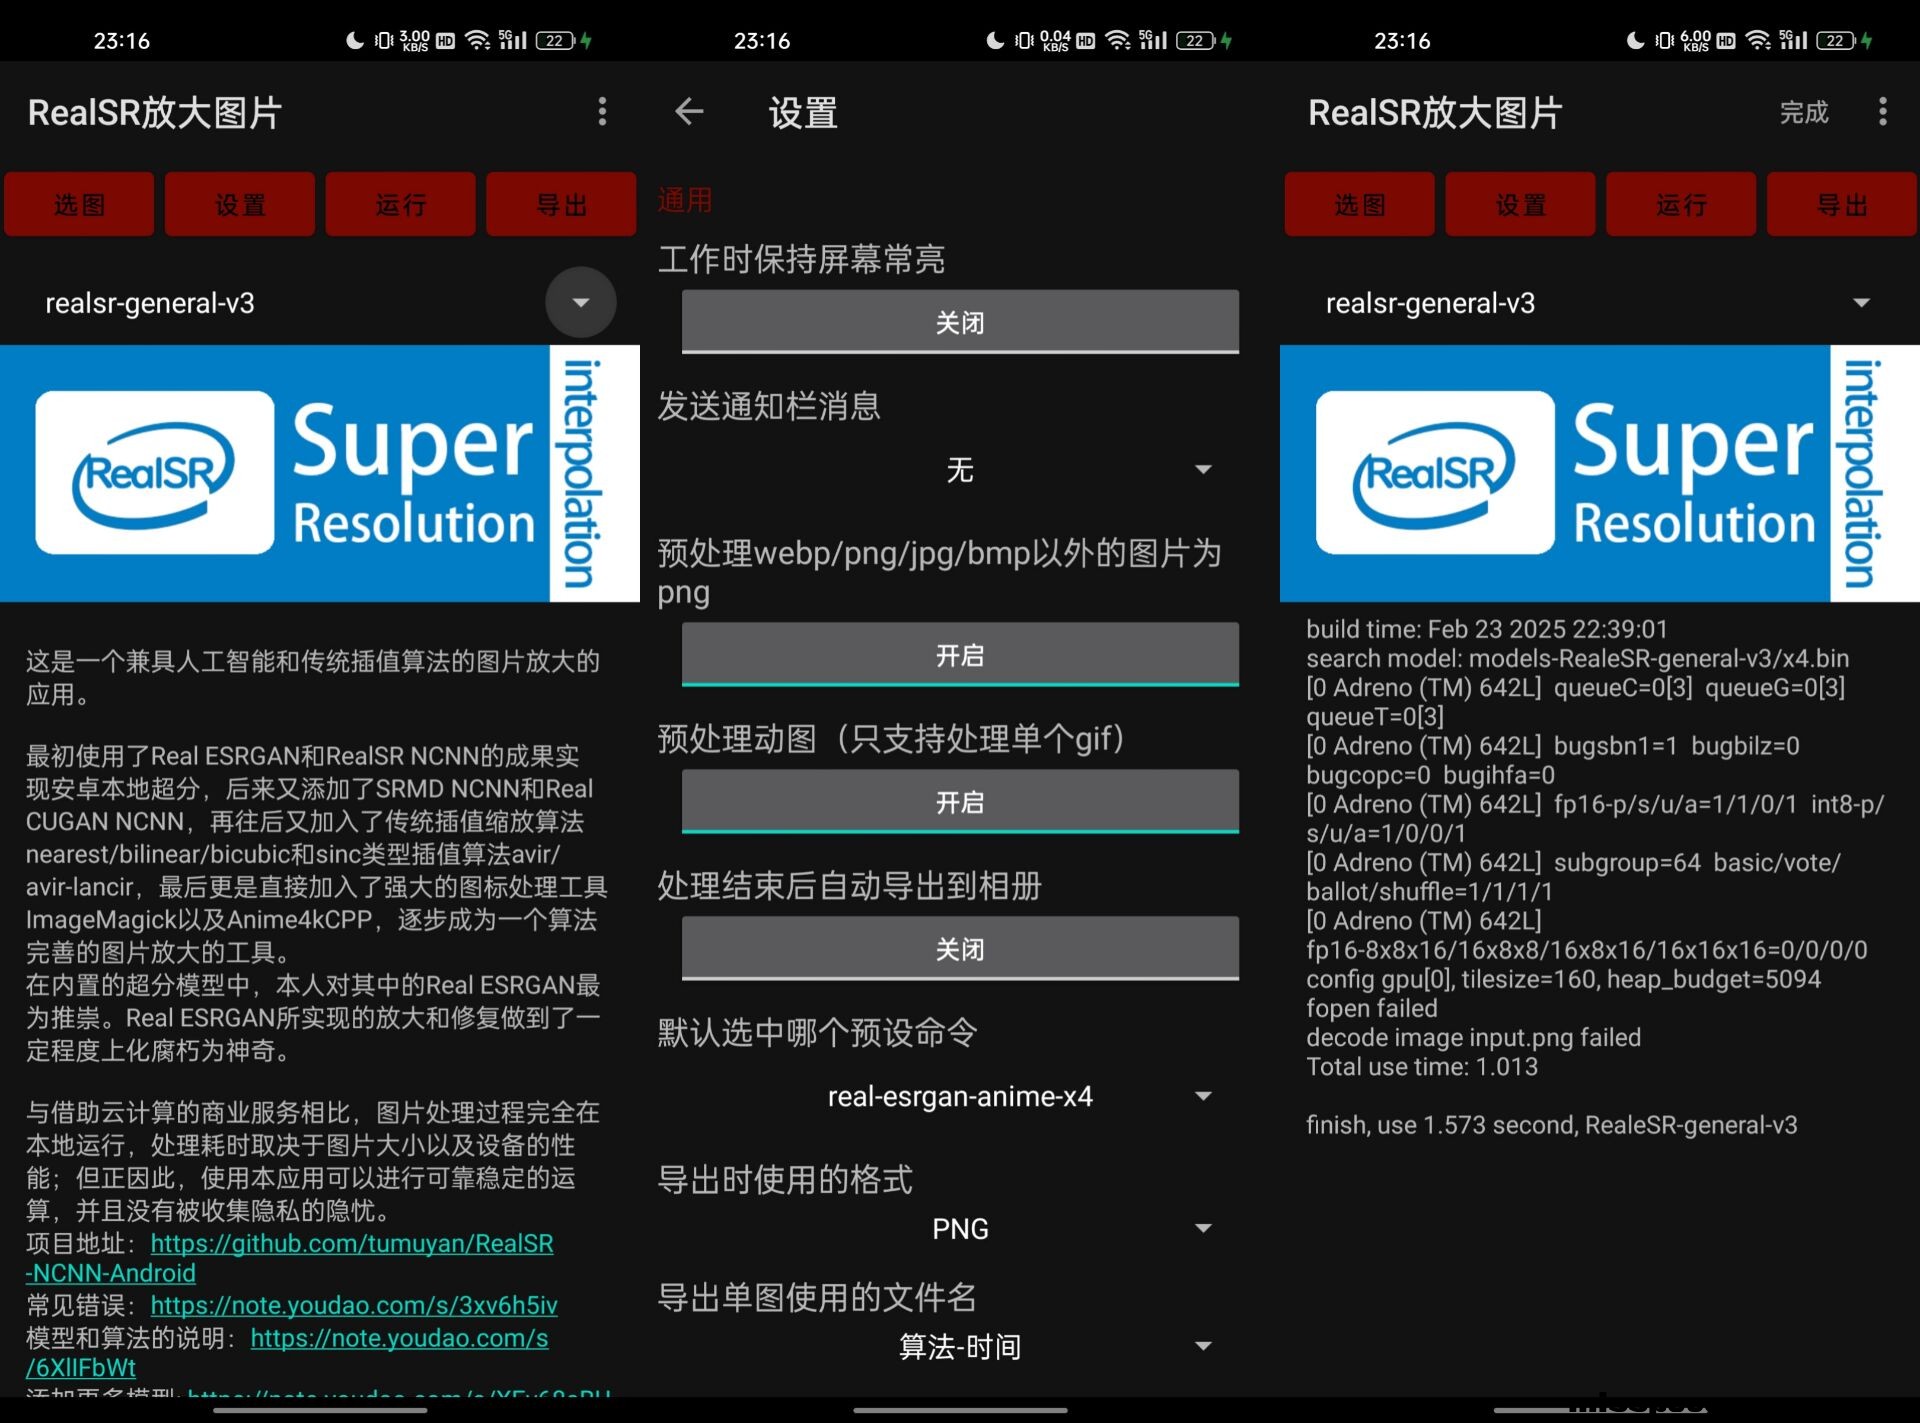This screenshot has width=1920, height=1423.
Task: Tap 选图 button on right screen
Action: tap(1360, 205)
